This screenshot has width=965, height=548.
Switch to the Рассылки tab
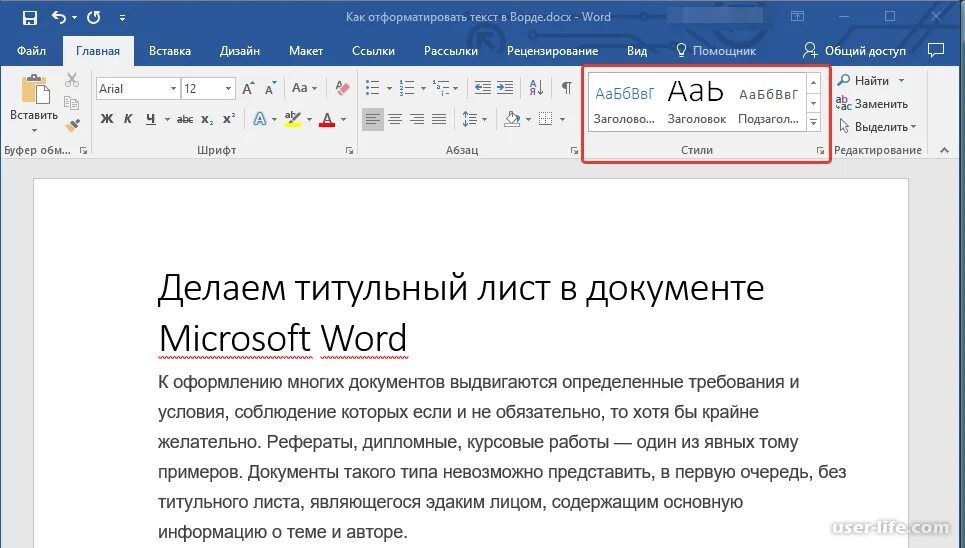450,50
